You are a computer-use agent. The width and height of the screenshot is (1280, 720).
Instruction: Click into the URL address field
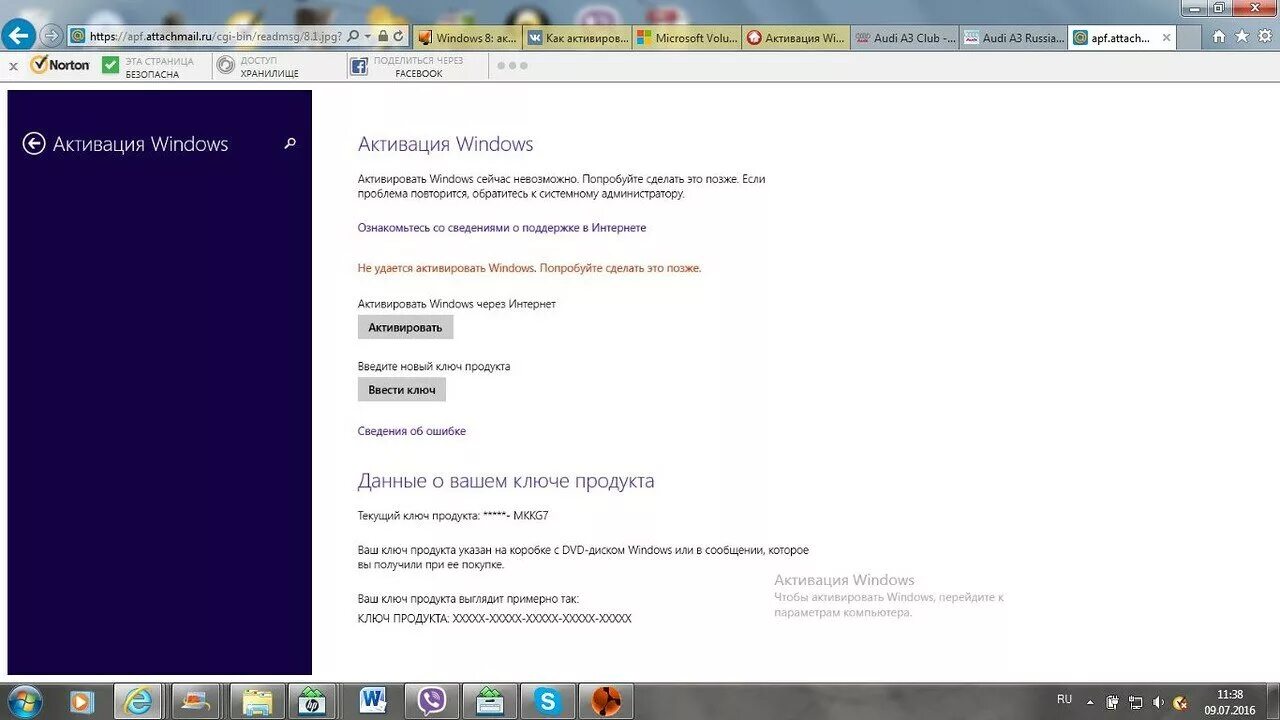(215, 36)
